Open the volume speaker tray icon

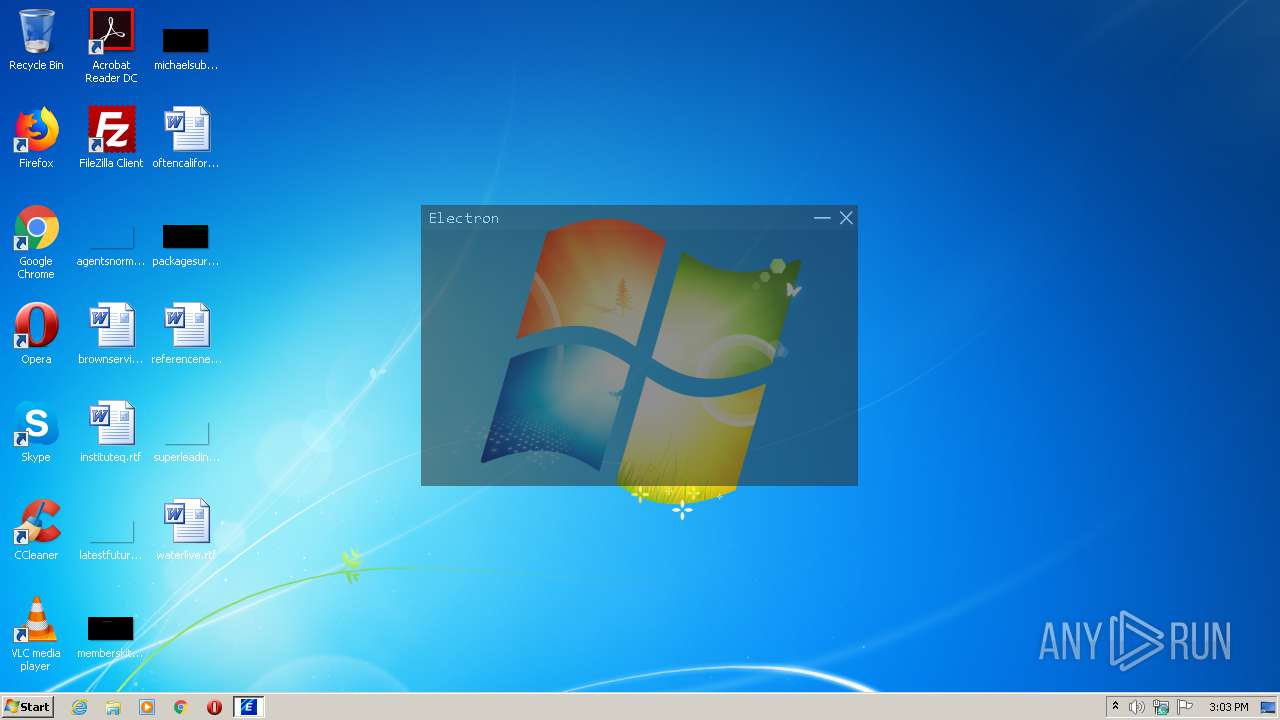(1137, 707)
